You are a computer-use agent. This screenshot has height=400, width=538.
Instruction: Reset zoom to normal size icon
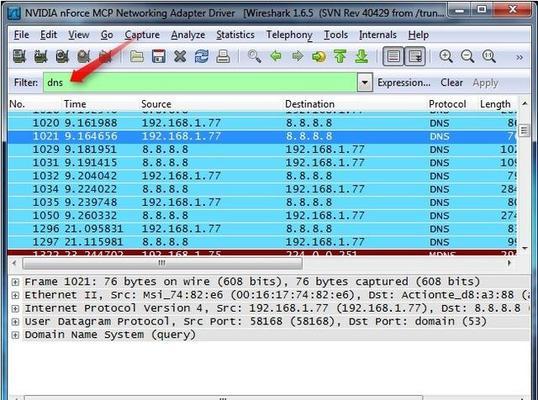[x=489, y=56]
